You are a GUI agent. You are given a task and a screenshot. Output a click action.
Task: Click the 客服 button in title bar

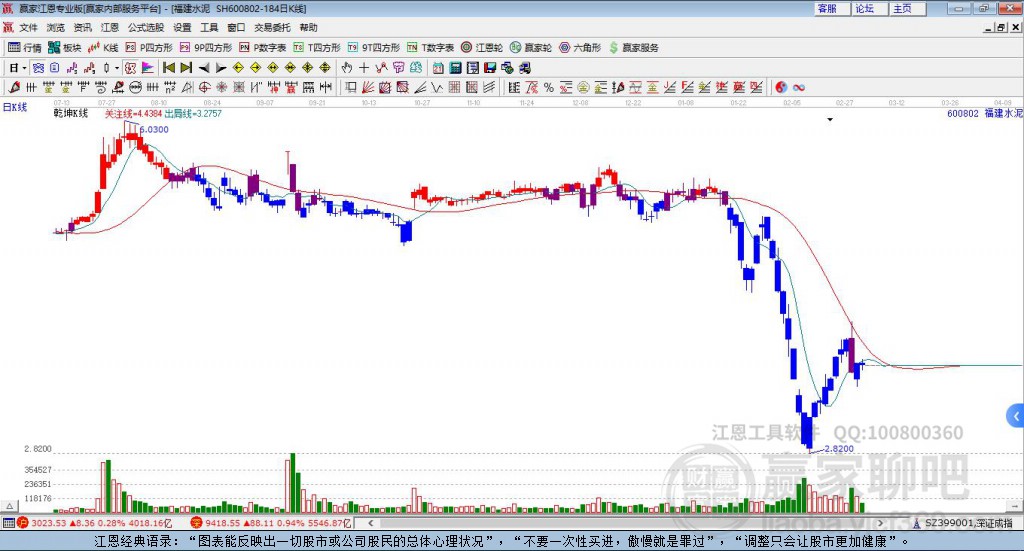pyautogui.click(x=833, y=8)
